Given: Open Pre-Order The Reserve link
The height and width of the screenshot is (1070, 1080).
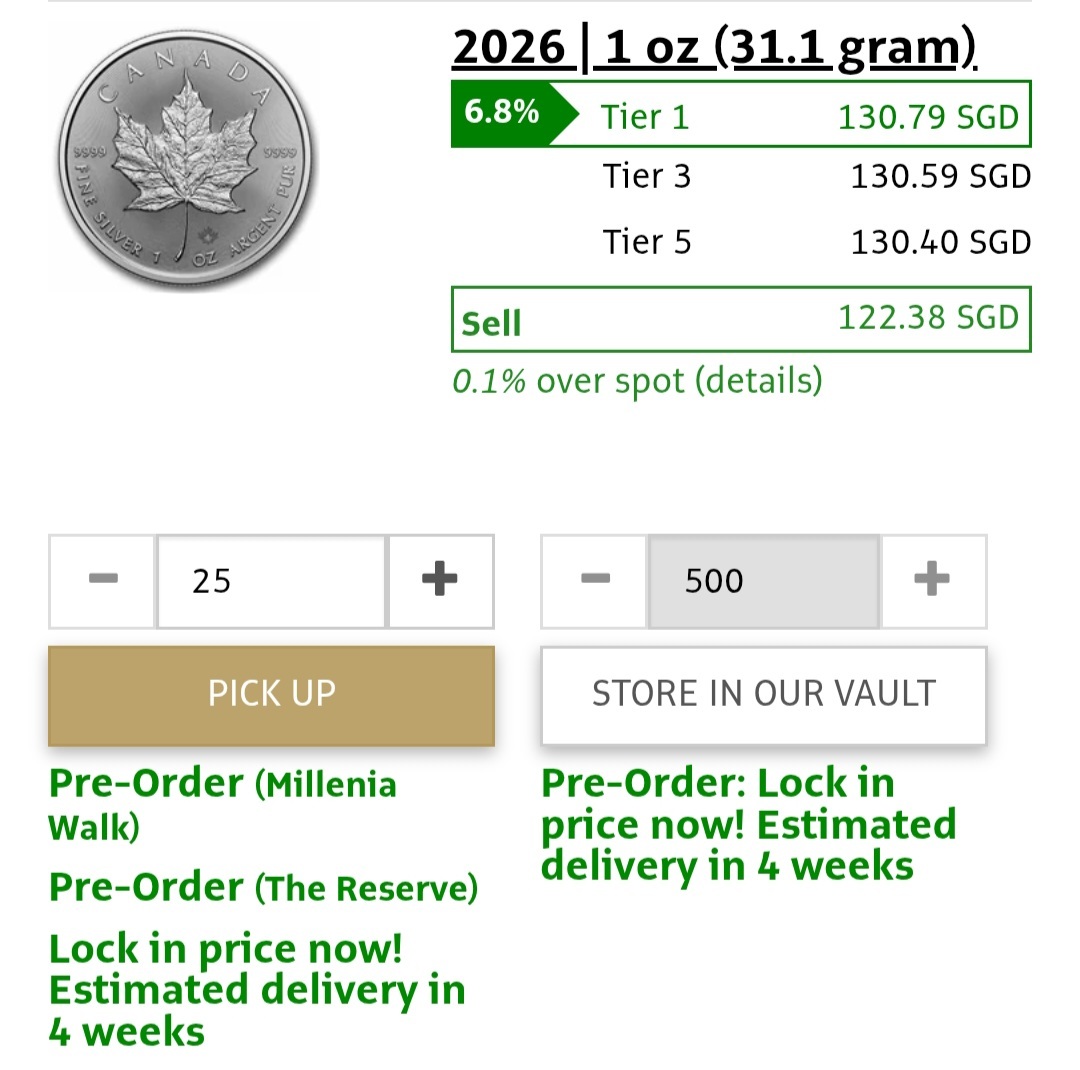Looking at the screenshot, I should point(263,887).
